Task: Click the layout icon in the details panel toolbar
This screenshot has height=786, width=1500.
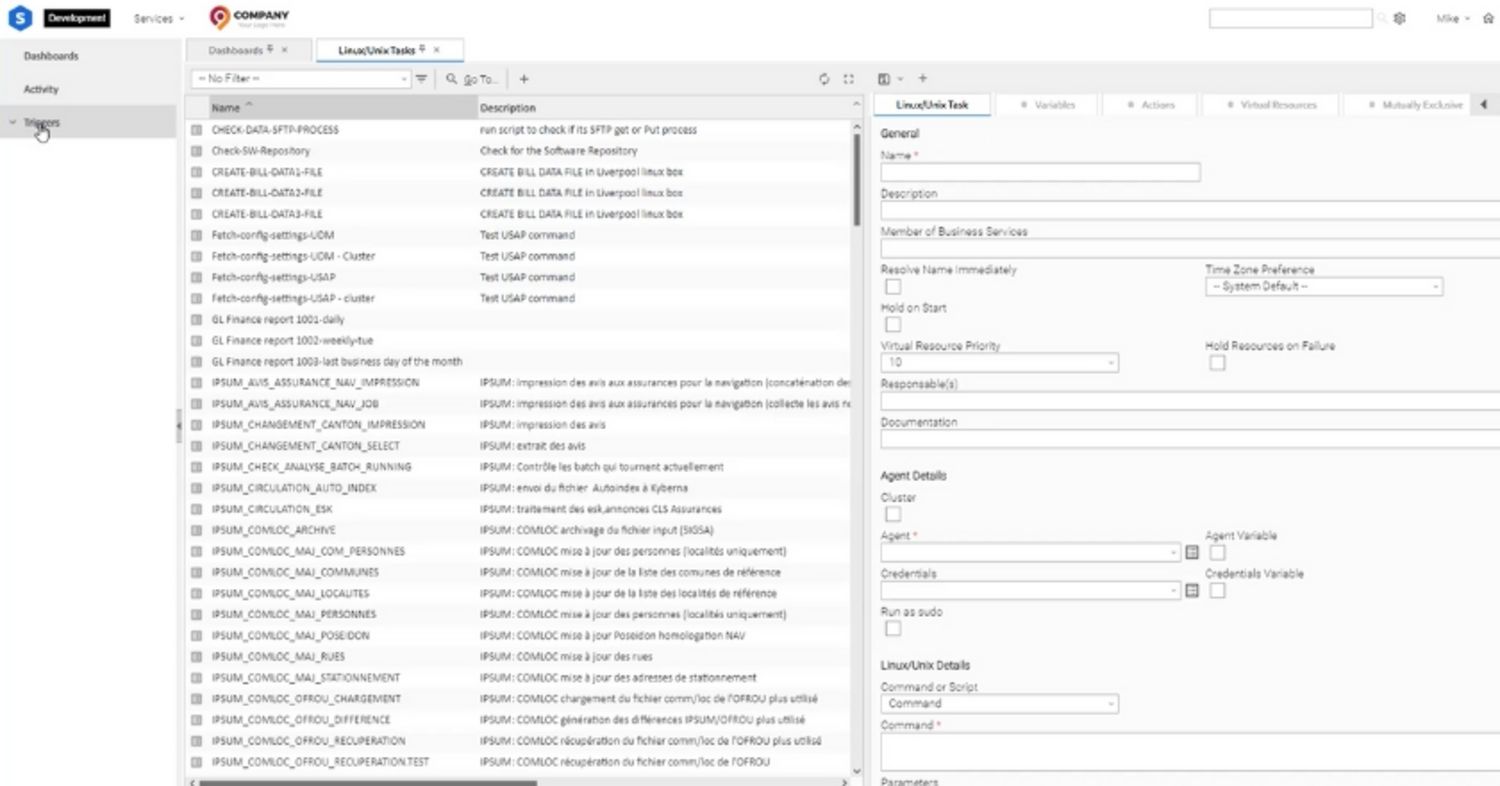Action: coord(884,78)
